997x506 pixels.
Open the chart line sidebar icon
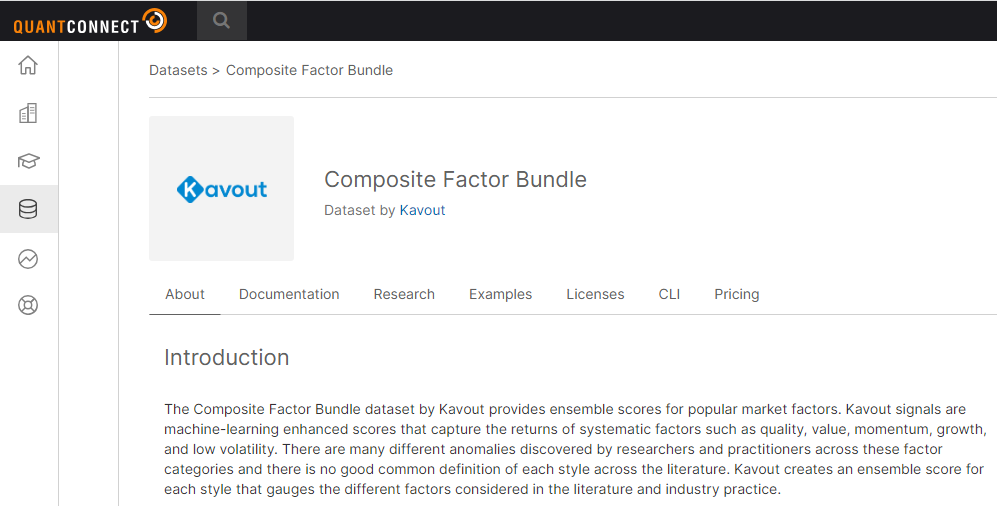(28, 259)
